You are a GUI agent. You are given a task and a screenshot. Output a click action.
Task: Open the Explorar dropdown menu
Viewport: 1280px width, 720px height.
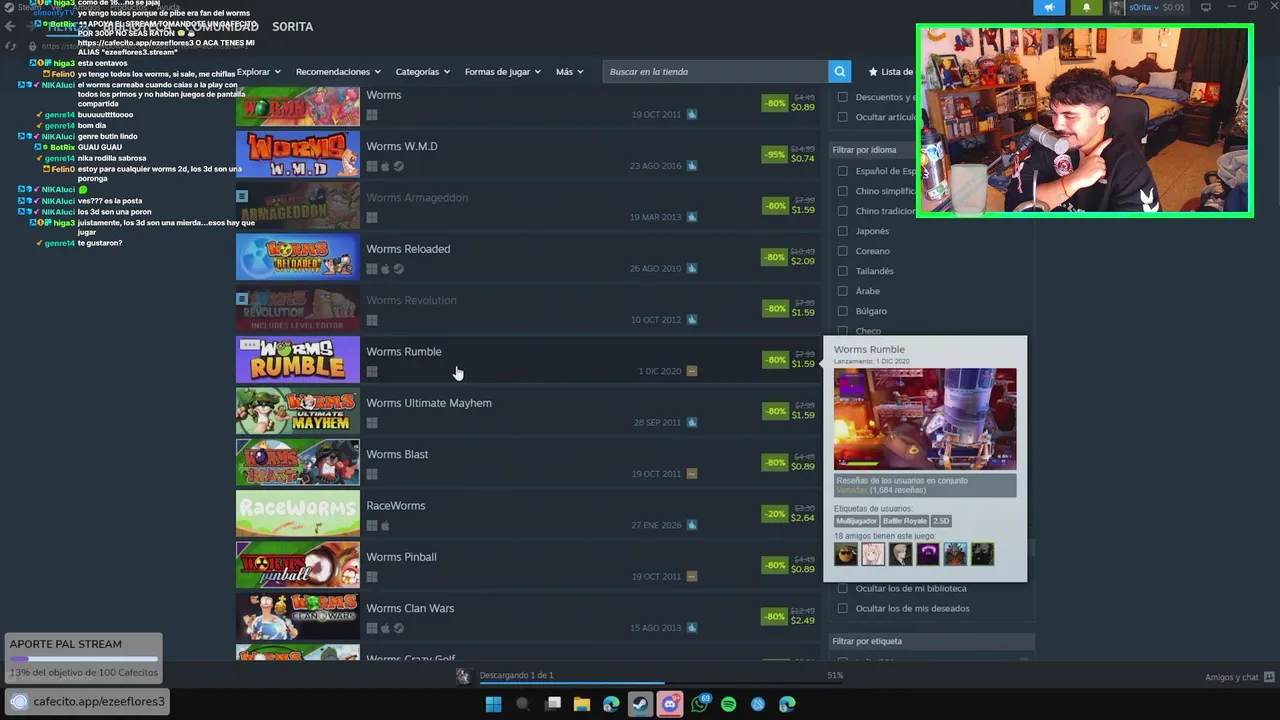click(x=259, y=72)
